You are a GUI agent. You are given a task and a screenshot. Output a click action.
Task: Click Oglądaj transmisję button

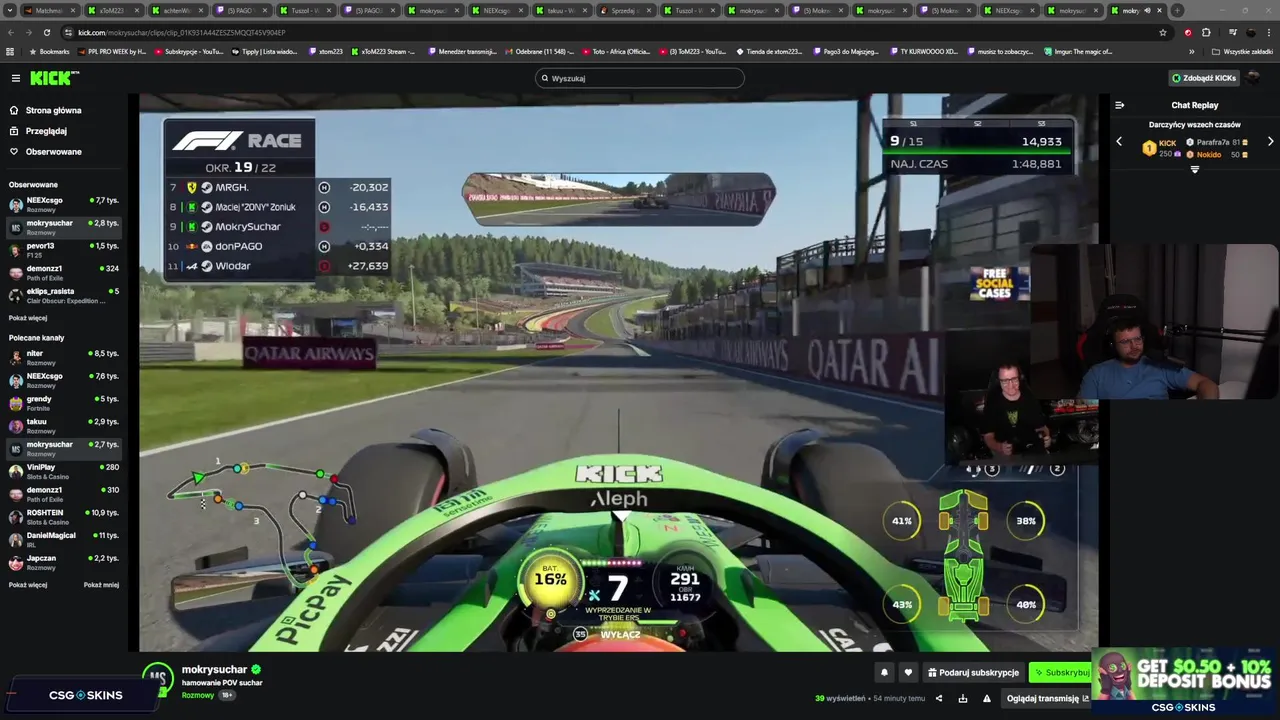1047,698
